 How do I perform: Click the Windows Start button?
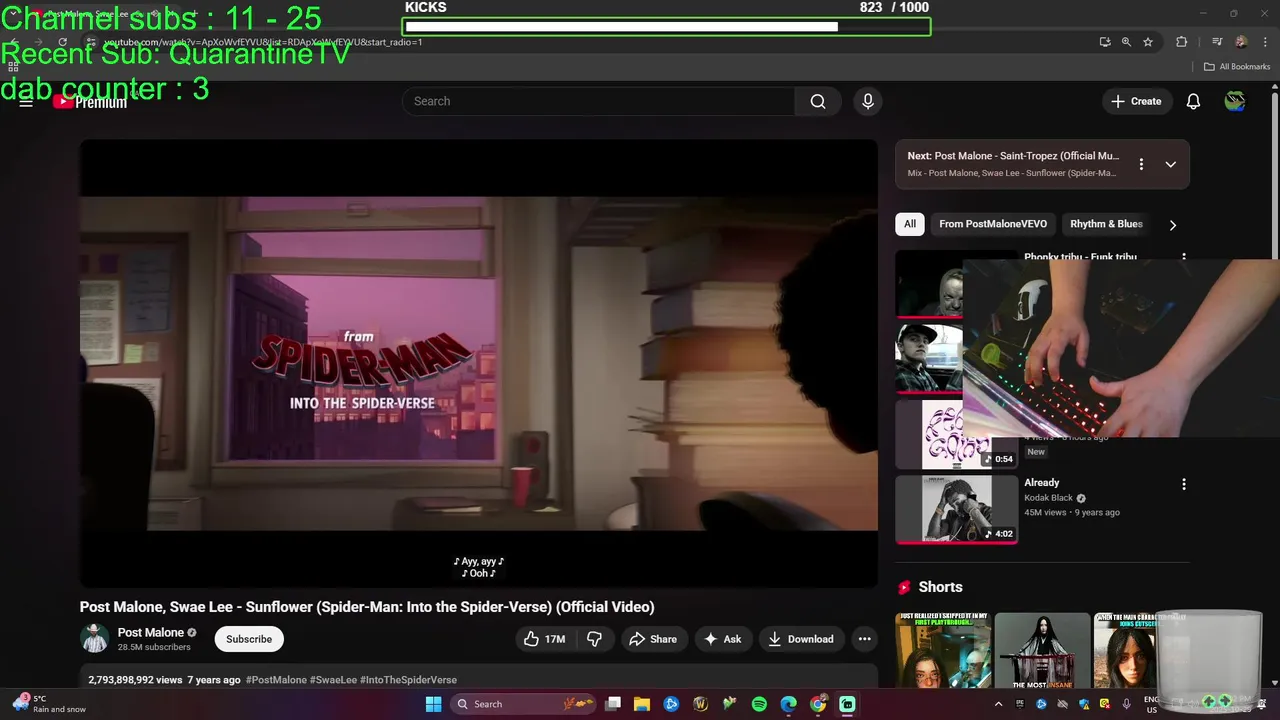click(x=433, y=704)
